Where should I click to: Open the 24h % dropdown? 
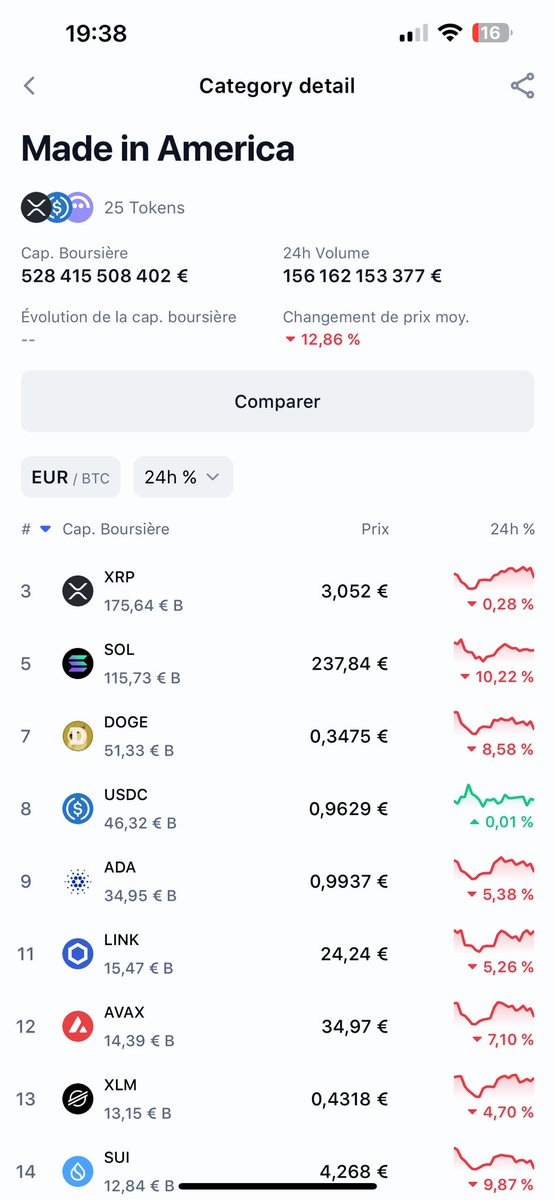click(183, 477)
